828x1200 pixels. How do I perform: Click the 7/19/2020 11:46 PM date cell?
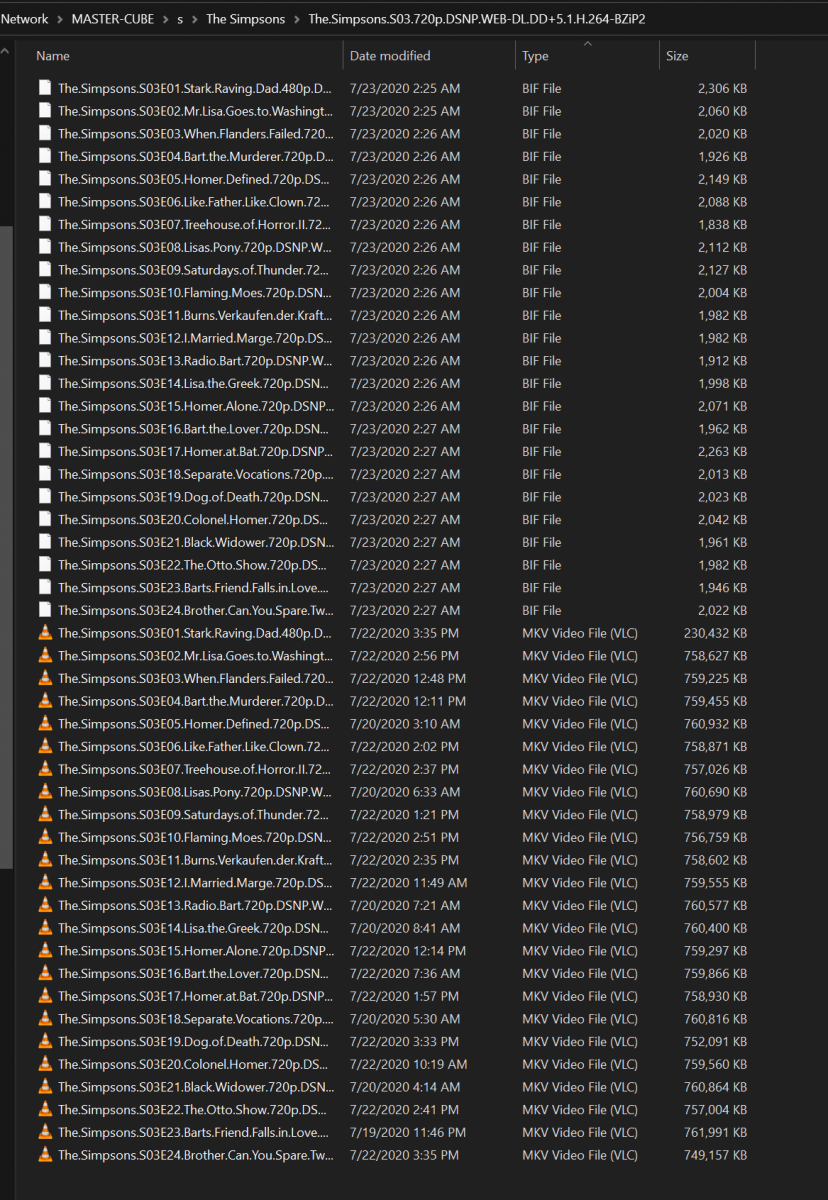(x=408, y=1132)
